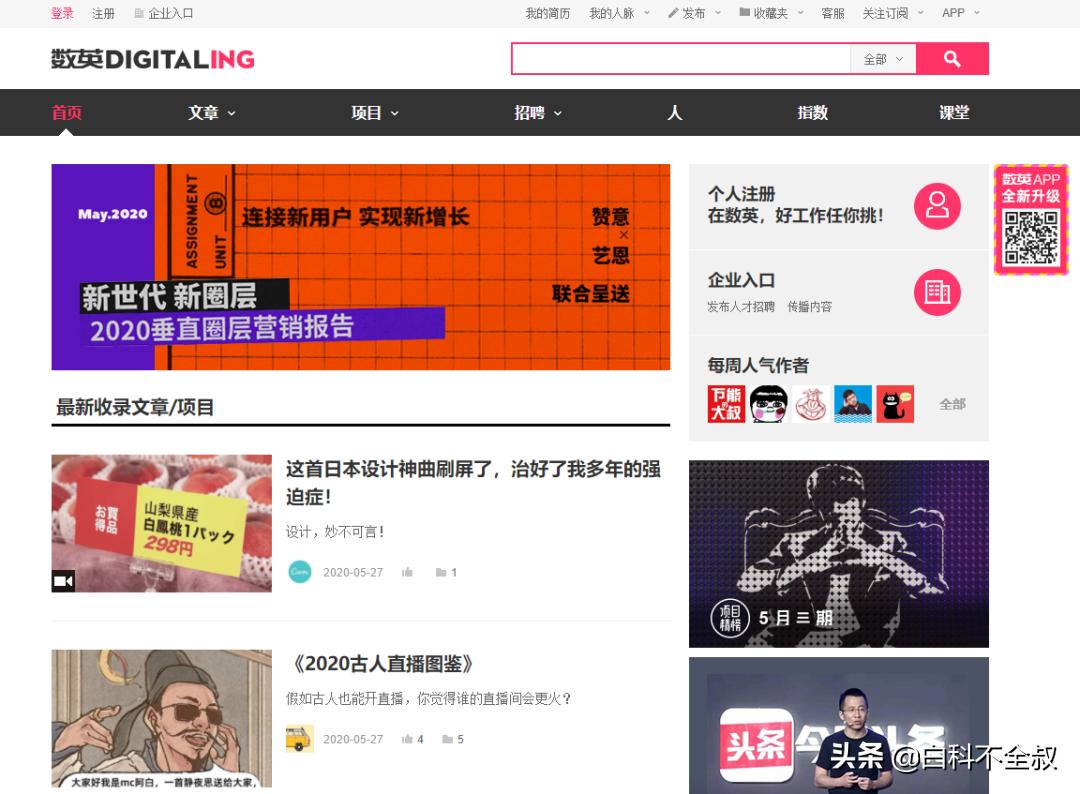Open the 指数 section from navigation
The width and height of the screenshot is (1080, 794).
pos(812,113)
